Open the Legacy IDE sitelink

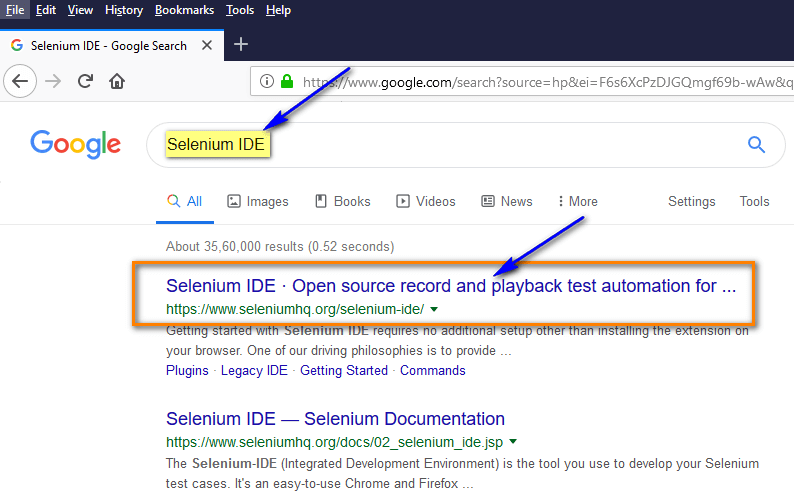[254, 371]
